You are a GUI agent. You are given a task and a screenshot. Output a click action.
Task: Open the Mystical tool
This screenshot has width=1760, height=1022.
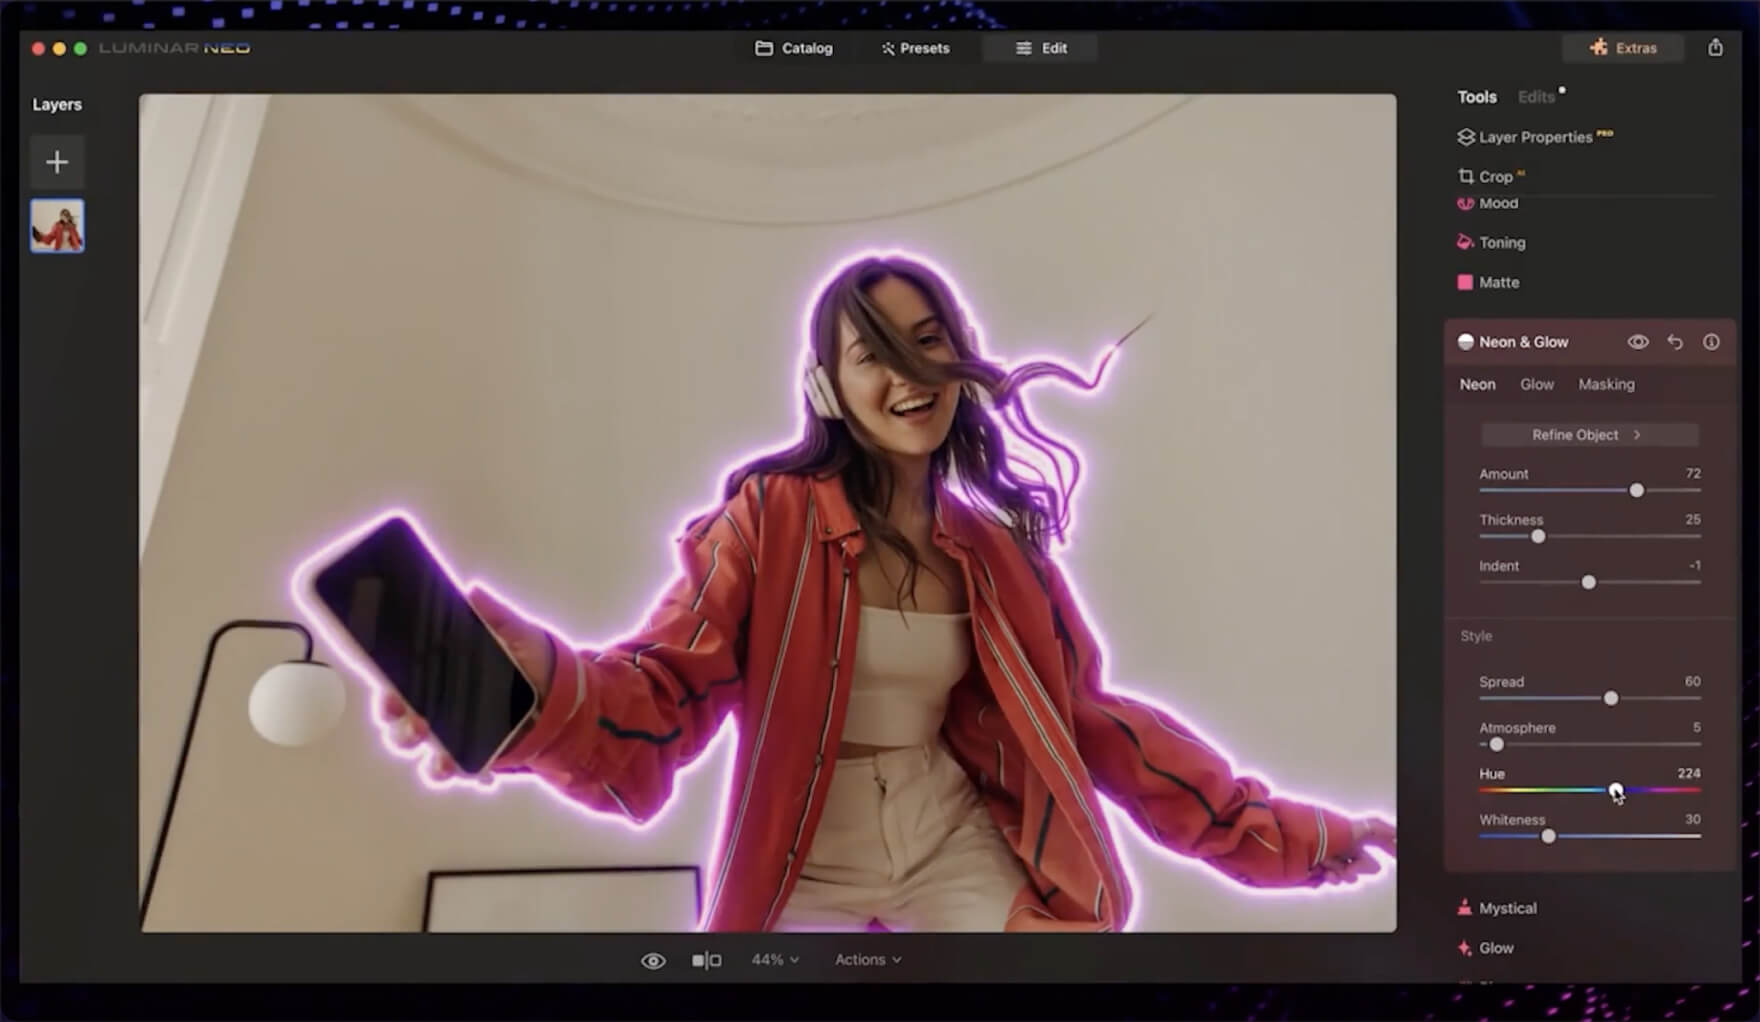pos(1507,908)
